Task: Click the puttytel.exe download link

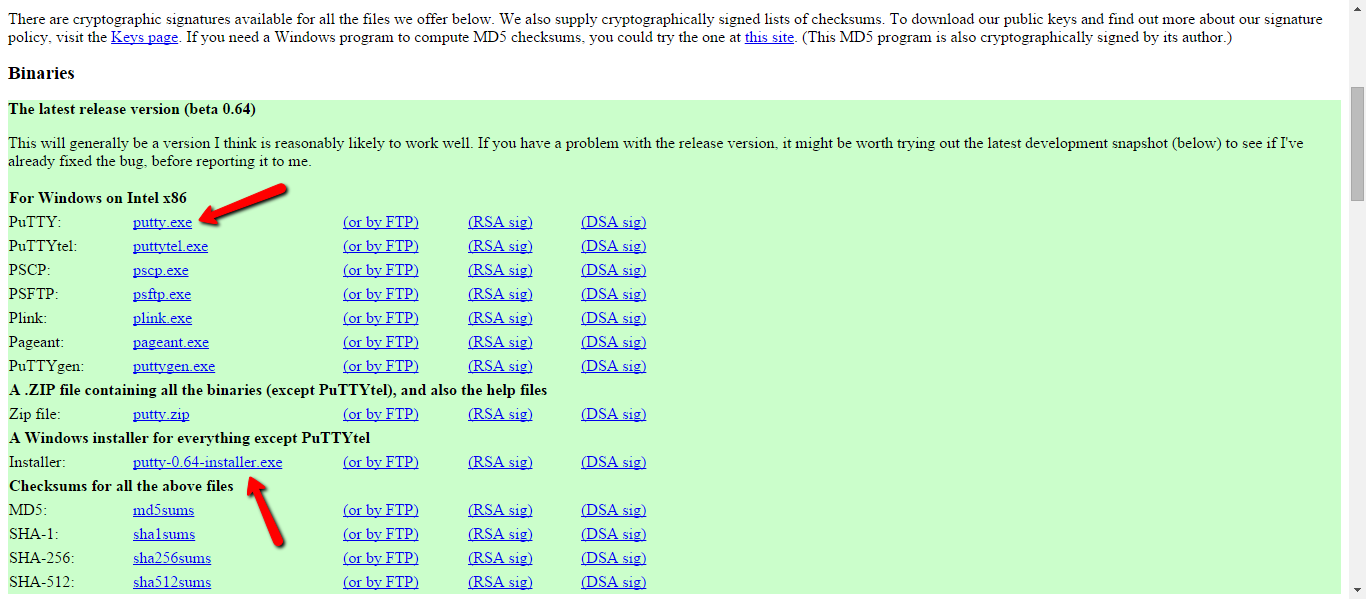Action: point(170,246)
